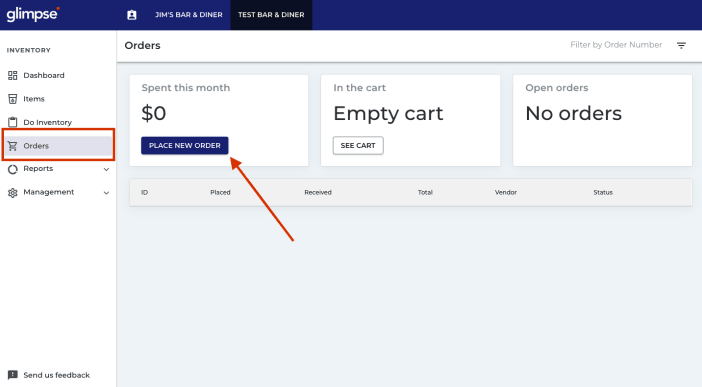This screenshot has width=702, height=387.
Task: Click the Orders page heading
Action: coord(142,45)
